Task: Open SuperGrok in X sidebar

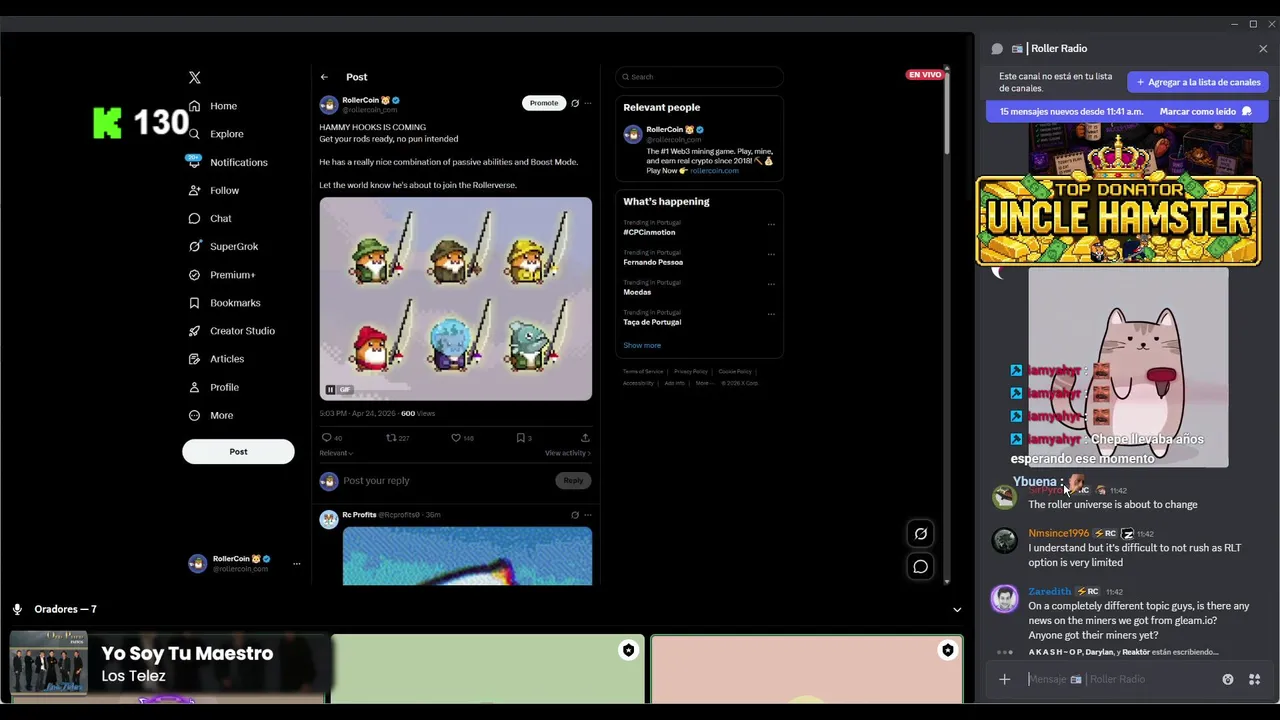Action: 224,246
